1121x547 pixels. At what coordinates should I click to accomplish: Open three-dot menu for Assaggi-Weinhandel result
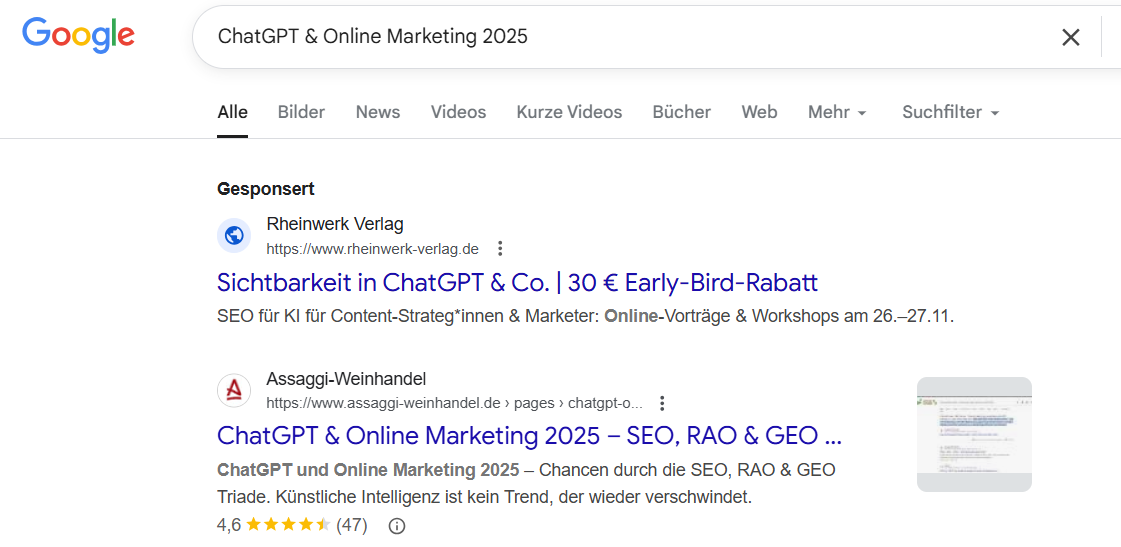click(662, 404)
